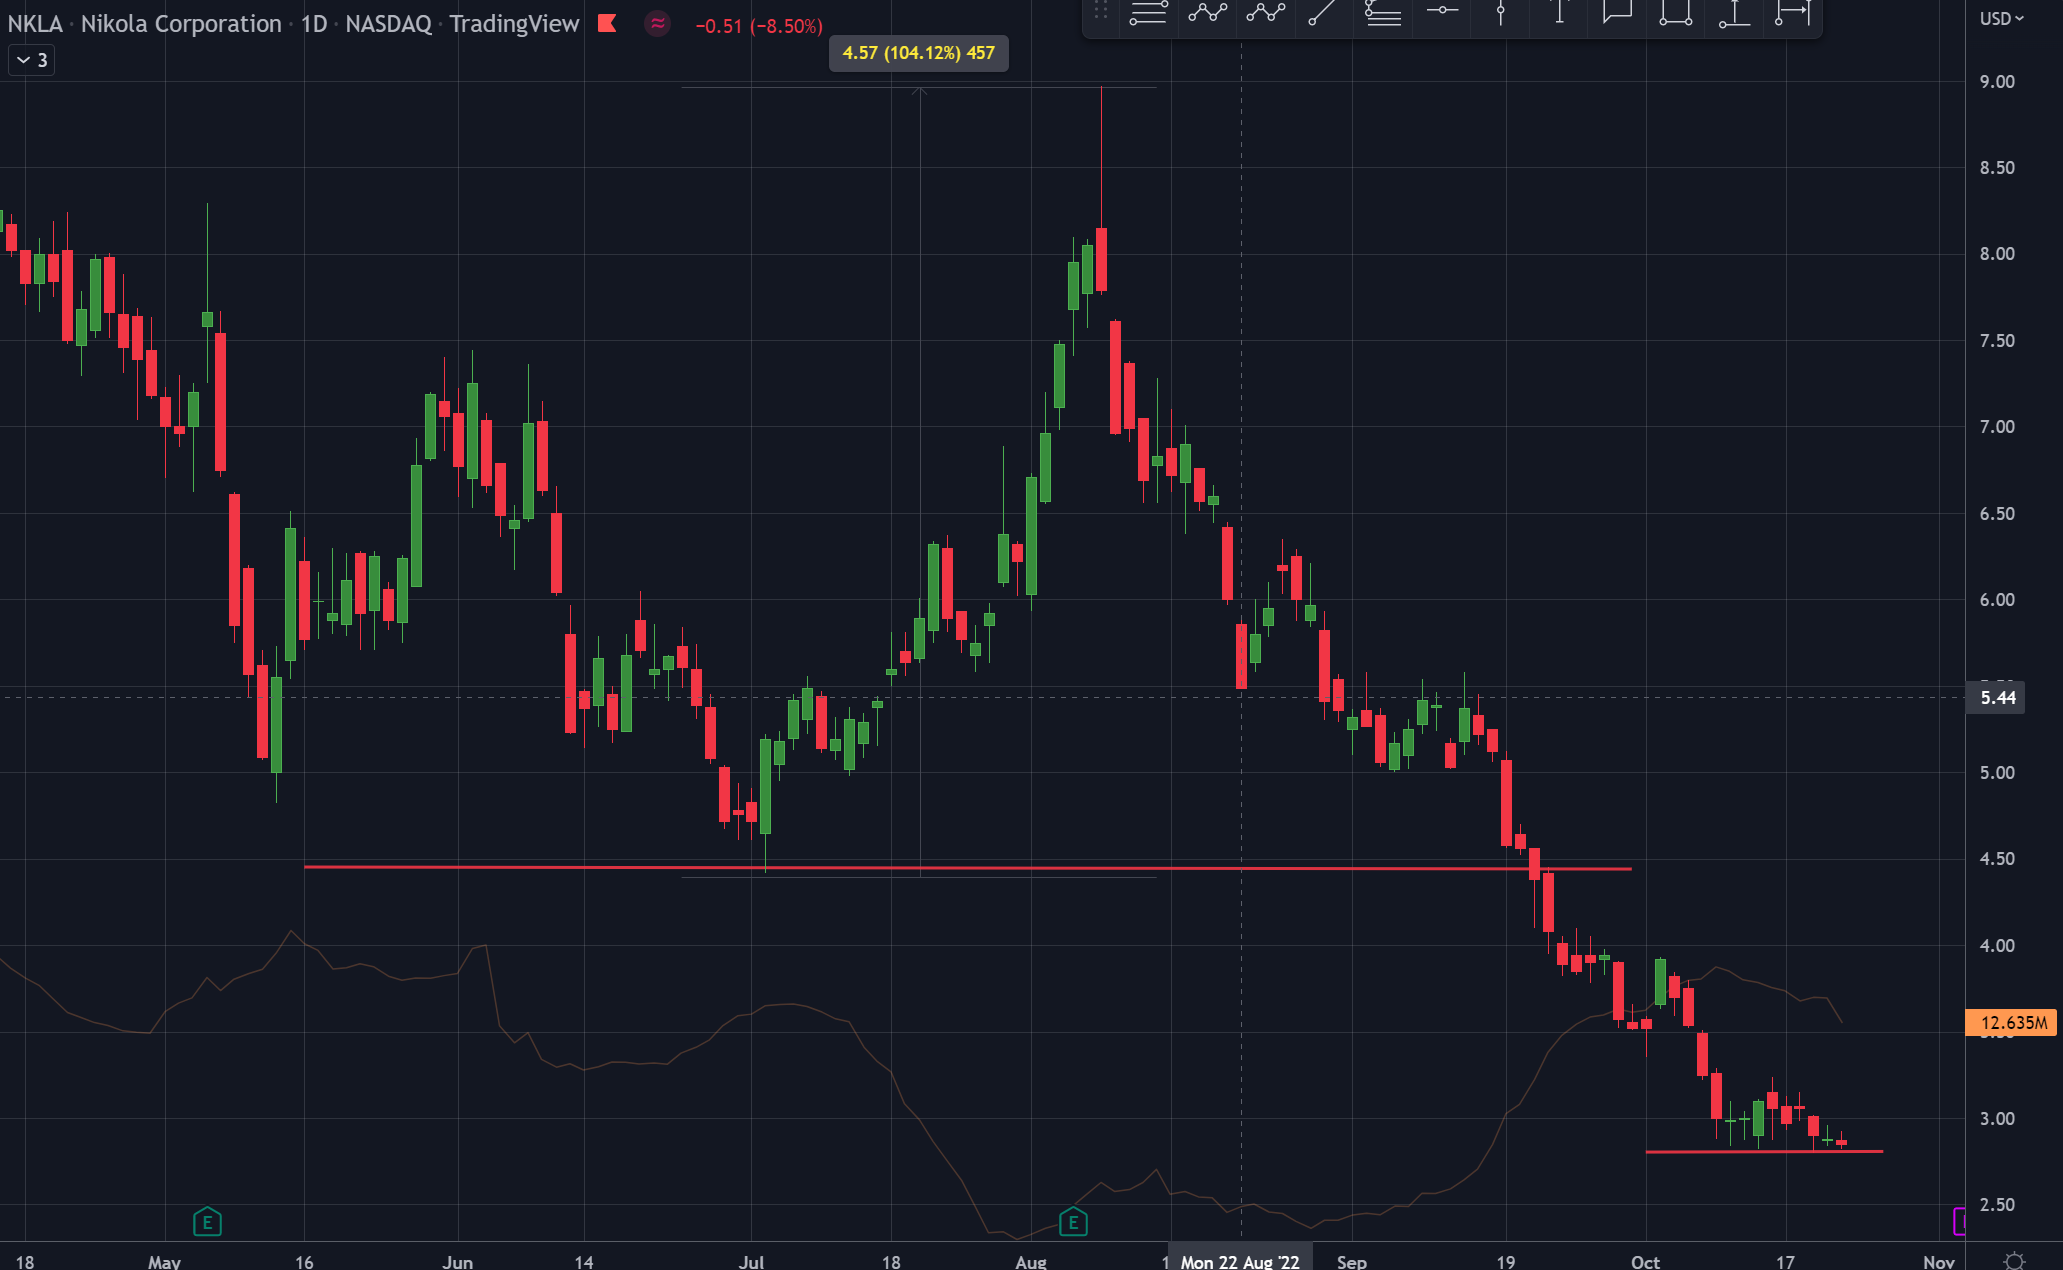Open the earnings E marker in May
Screen dimensions: 2063x1270
[x=207, y=1221]
